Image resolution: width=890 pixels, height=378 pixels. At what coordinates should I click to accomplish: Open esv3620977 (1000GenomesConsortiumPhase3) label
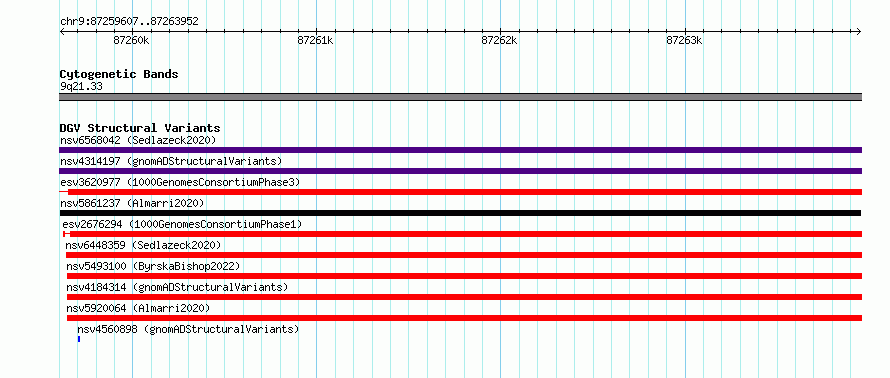(x=180, y=182)
